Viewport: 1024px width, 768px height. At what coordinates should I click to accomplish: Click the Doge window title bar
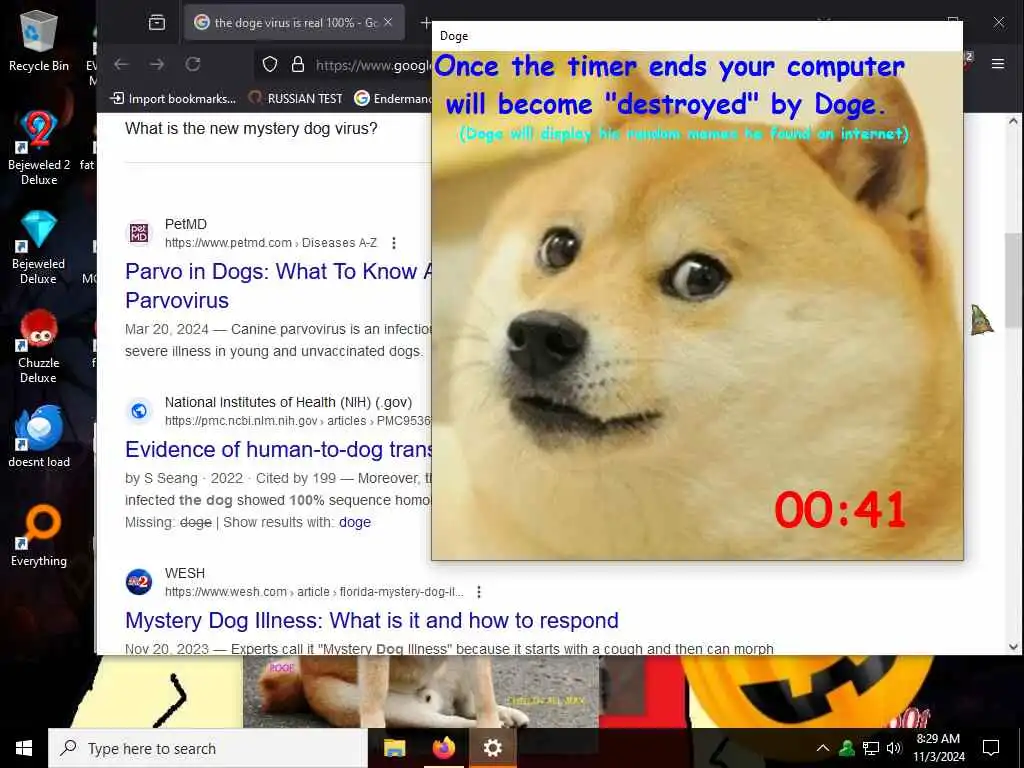click(697, 36)
